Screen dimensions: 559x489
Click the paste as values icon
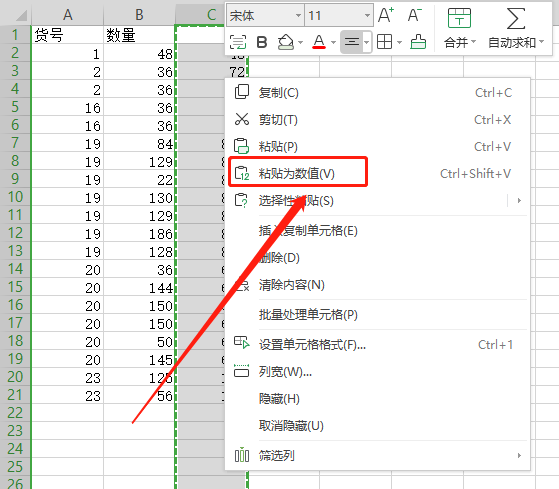click(x=242, y=173)
